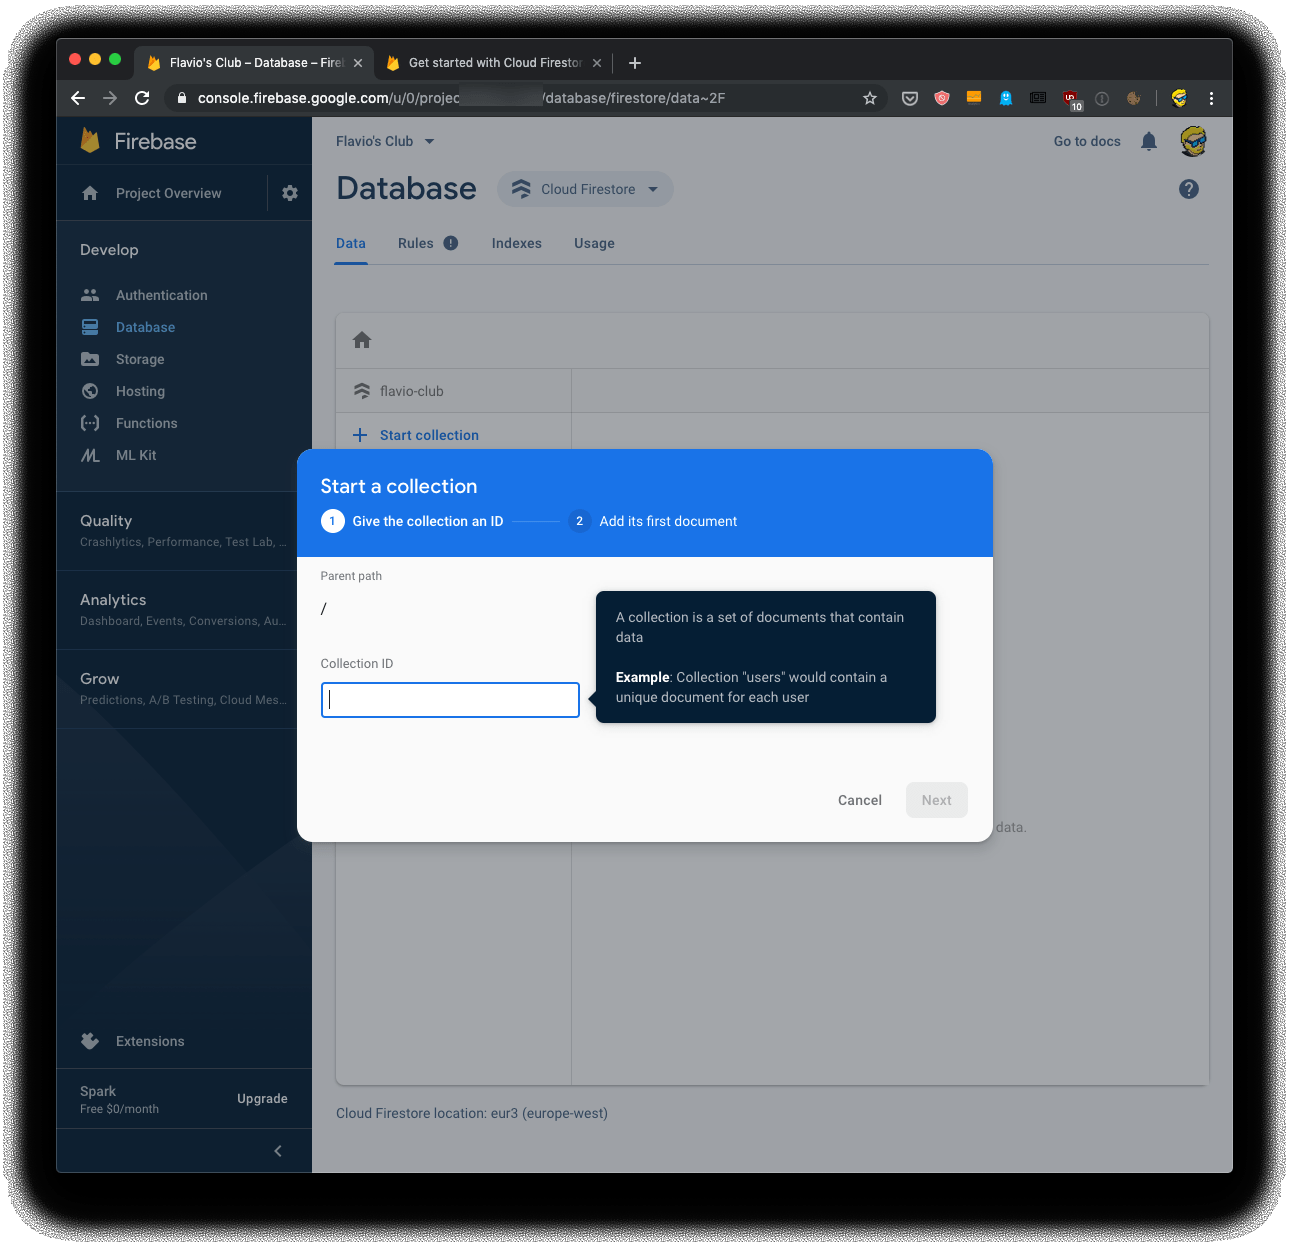This screenshot has width=1289, height=1247.
Task: Reload the page in browser
Action: click(x=142, y=98)
